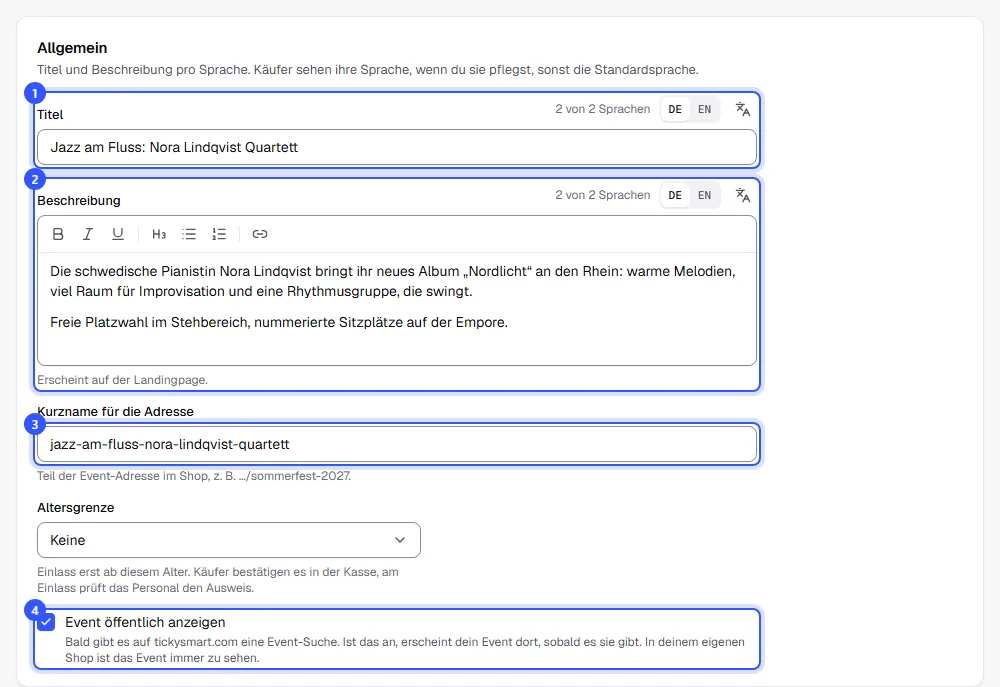1000x687 pixels.
Task: Toggle bold formatting in the Beschreibung editor
Action: coord(58,234)
